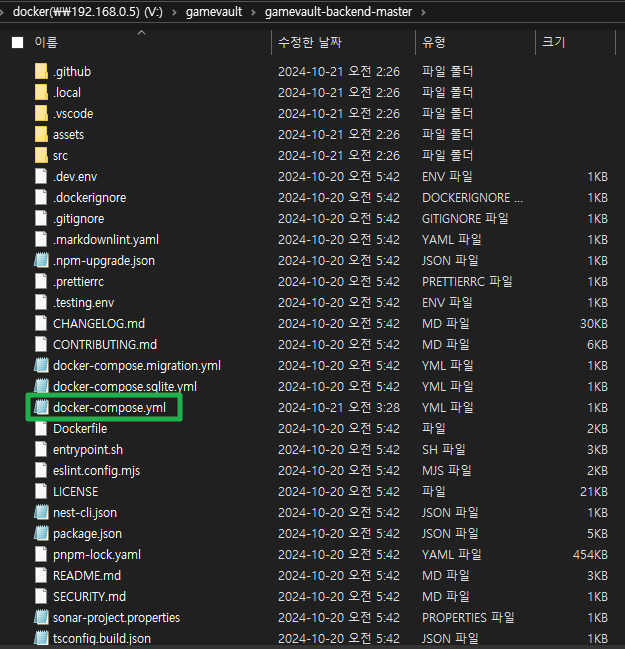Click the README.md file icon

point(41,576)
